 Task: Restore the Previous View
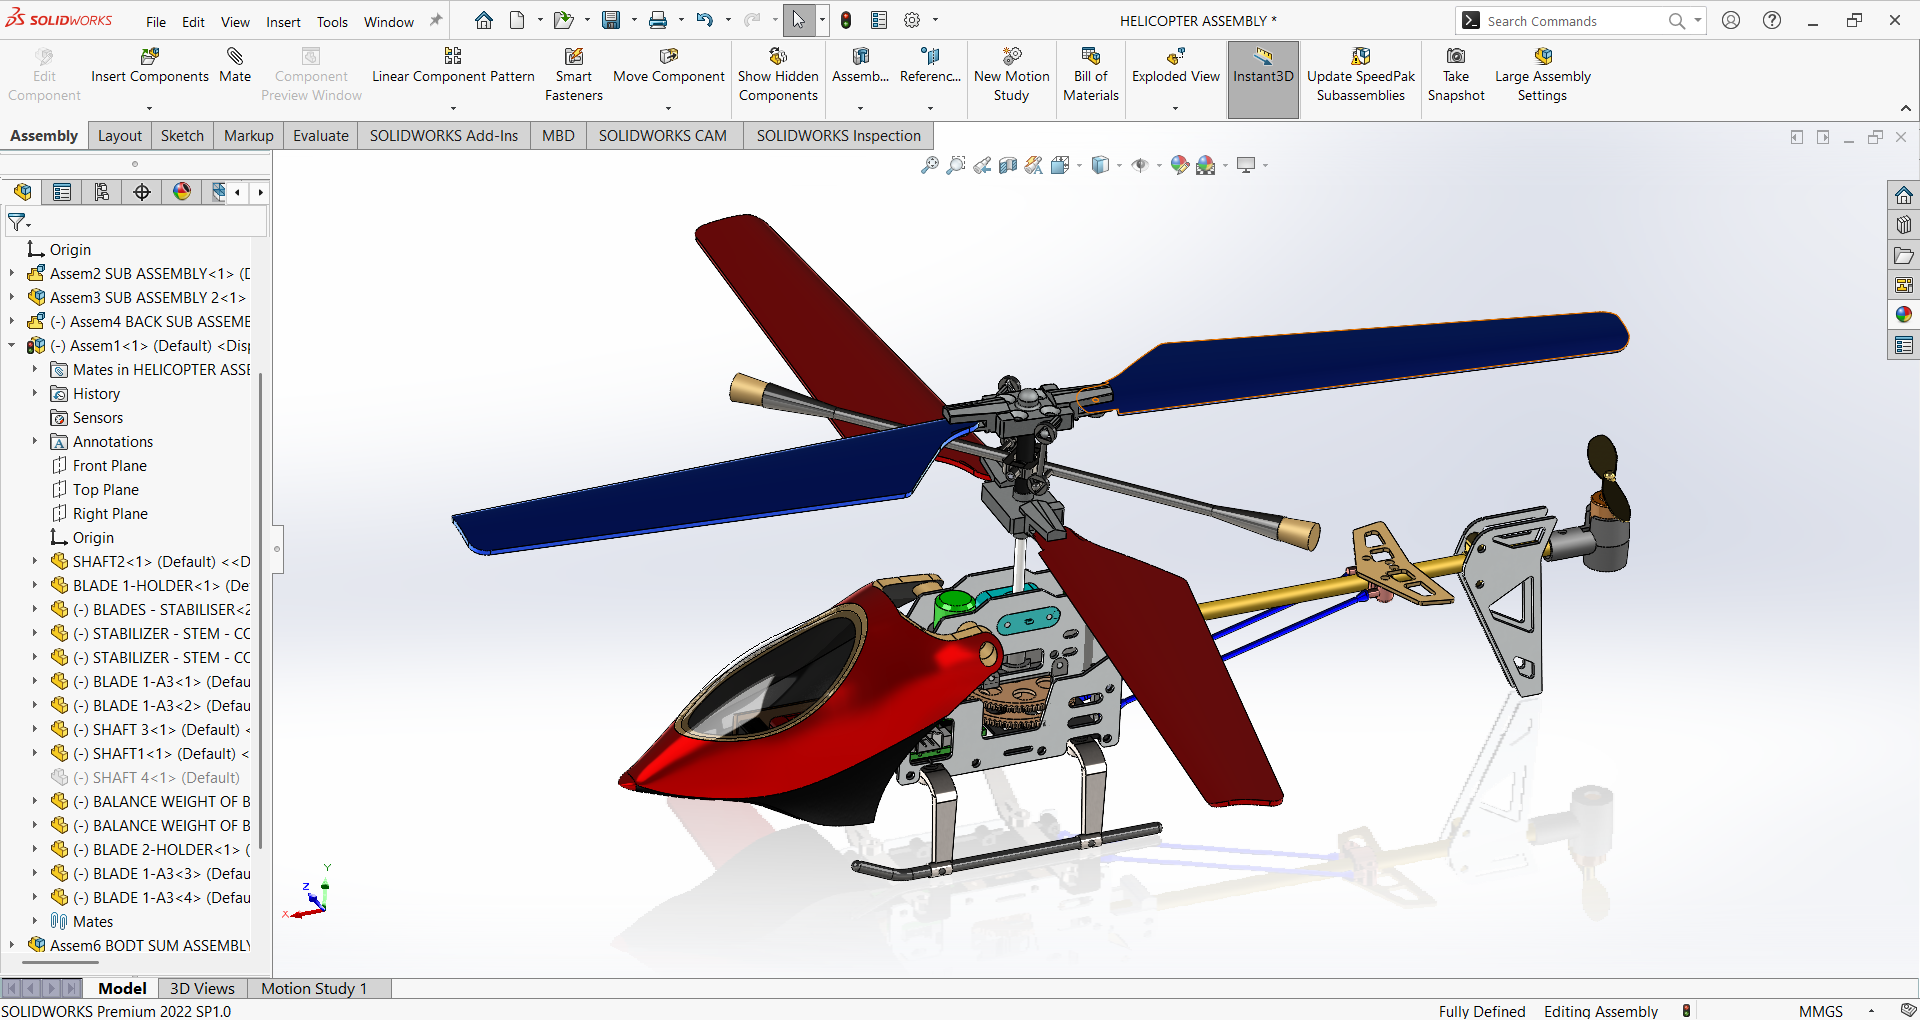982,165
